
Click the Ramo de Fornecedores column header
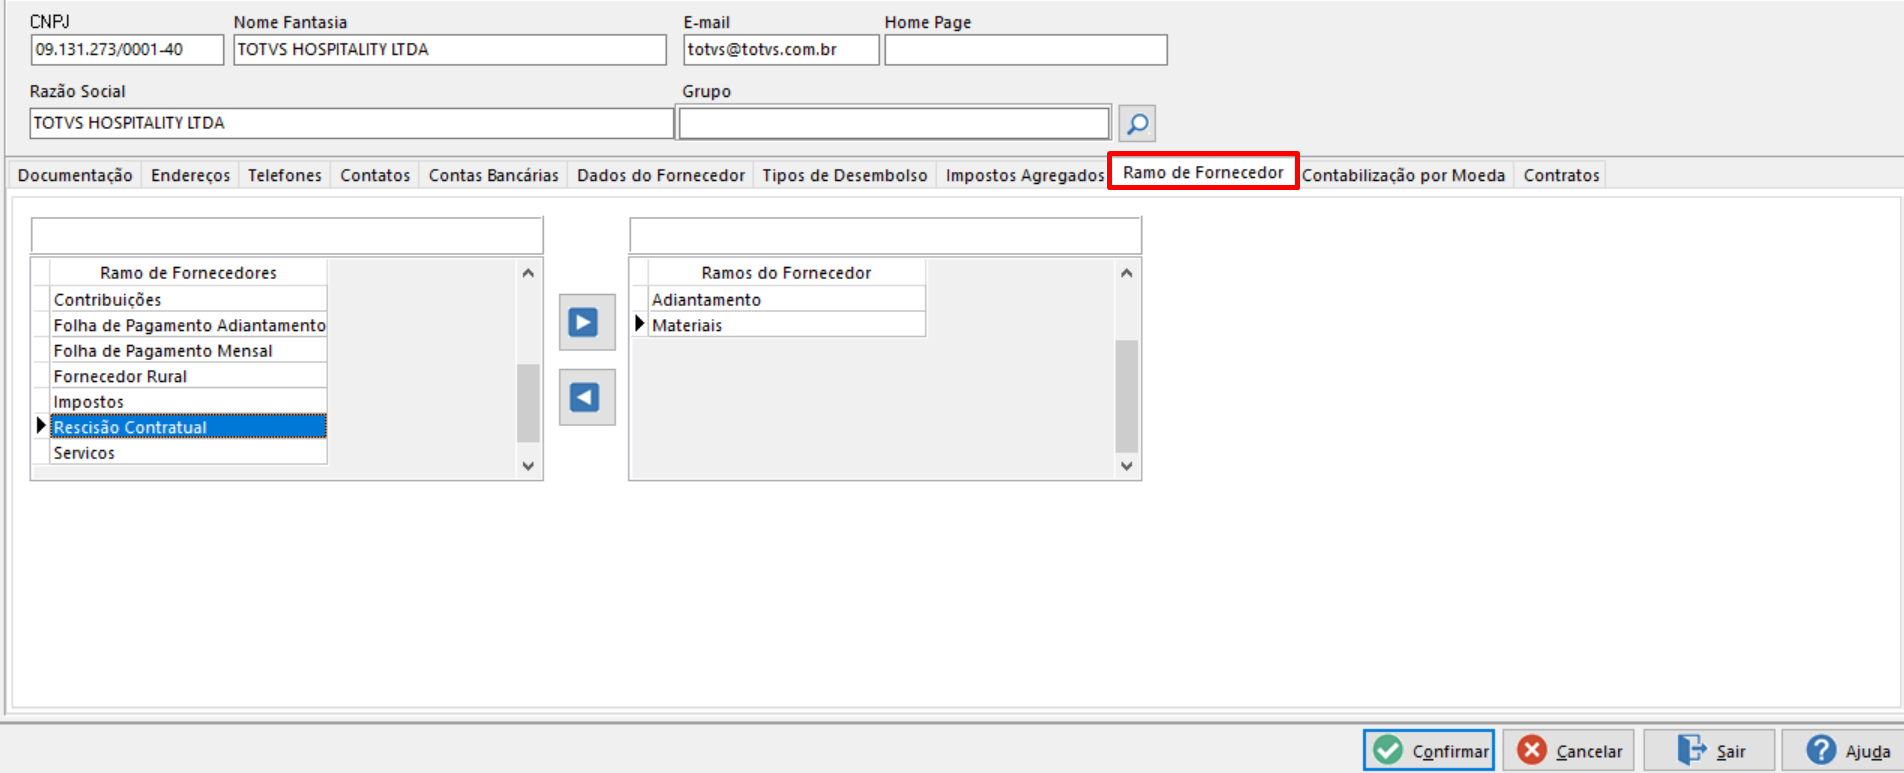point(188,273)
